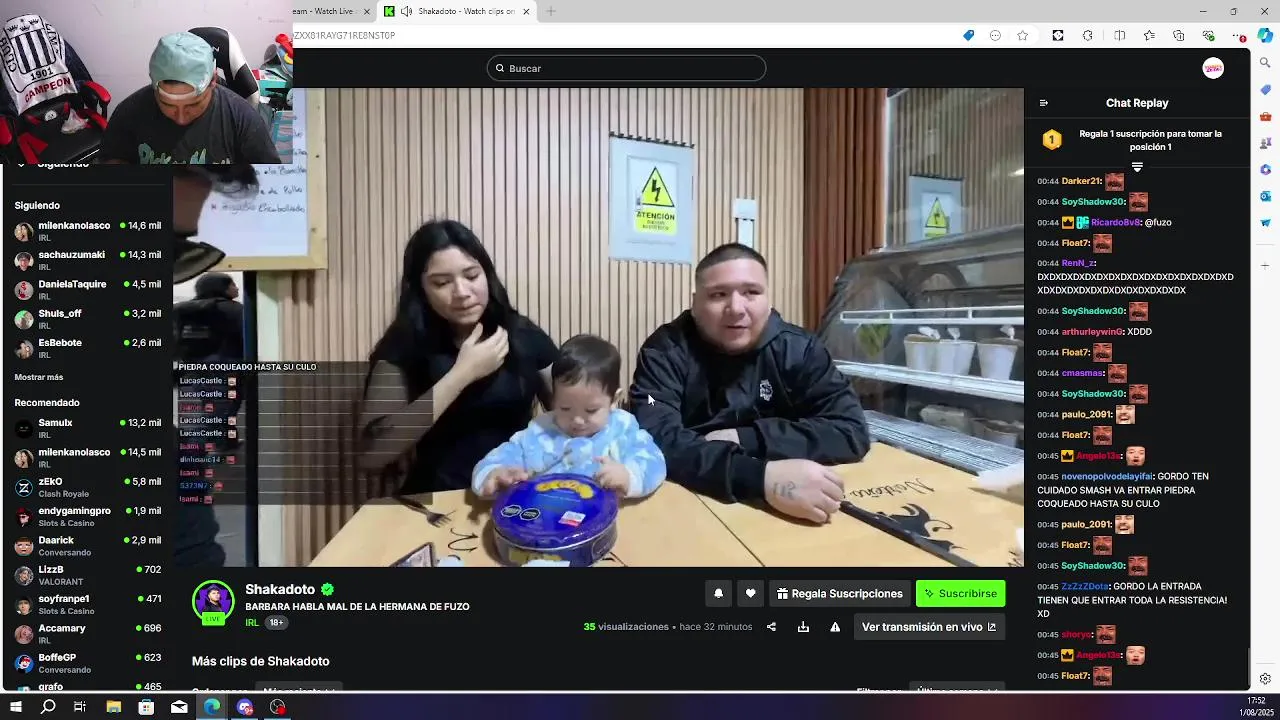
Task: Click the green Suscribirse button
Action: (x=960, y=594)
